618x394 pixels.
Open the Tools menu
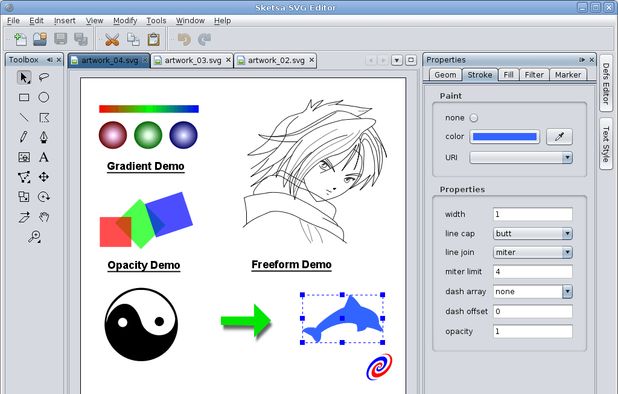tap(156, 20)
